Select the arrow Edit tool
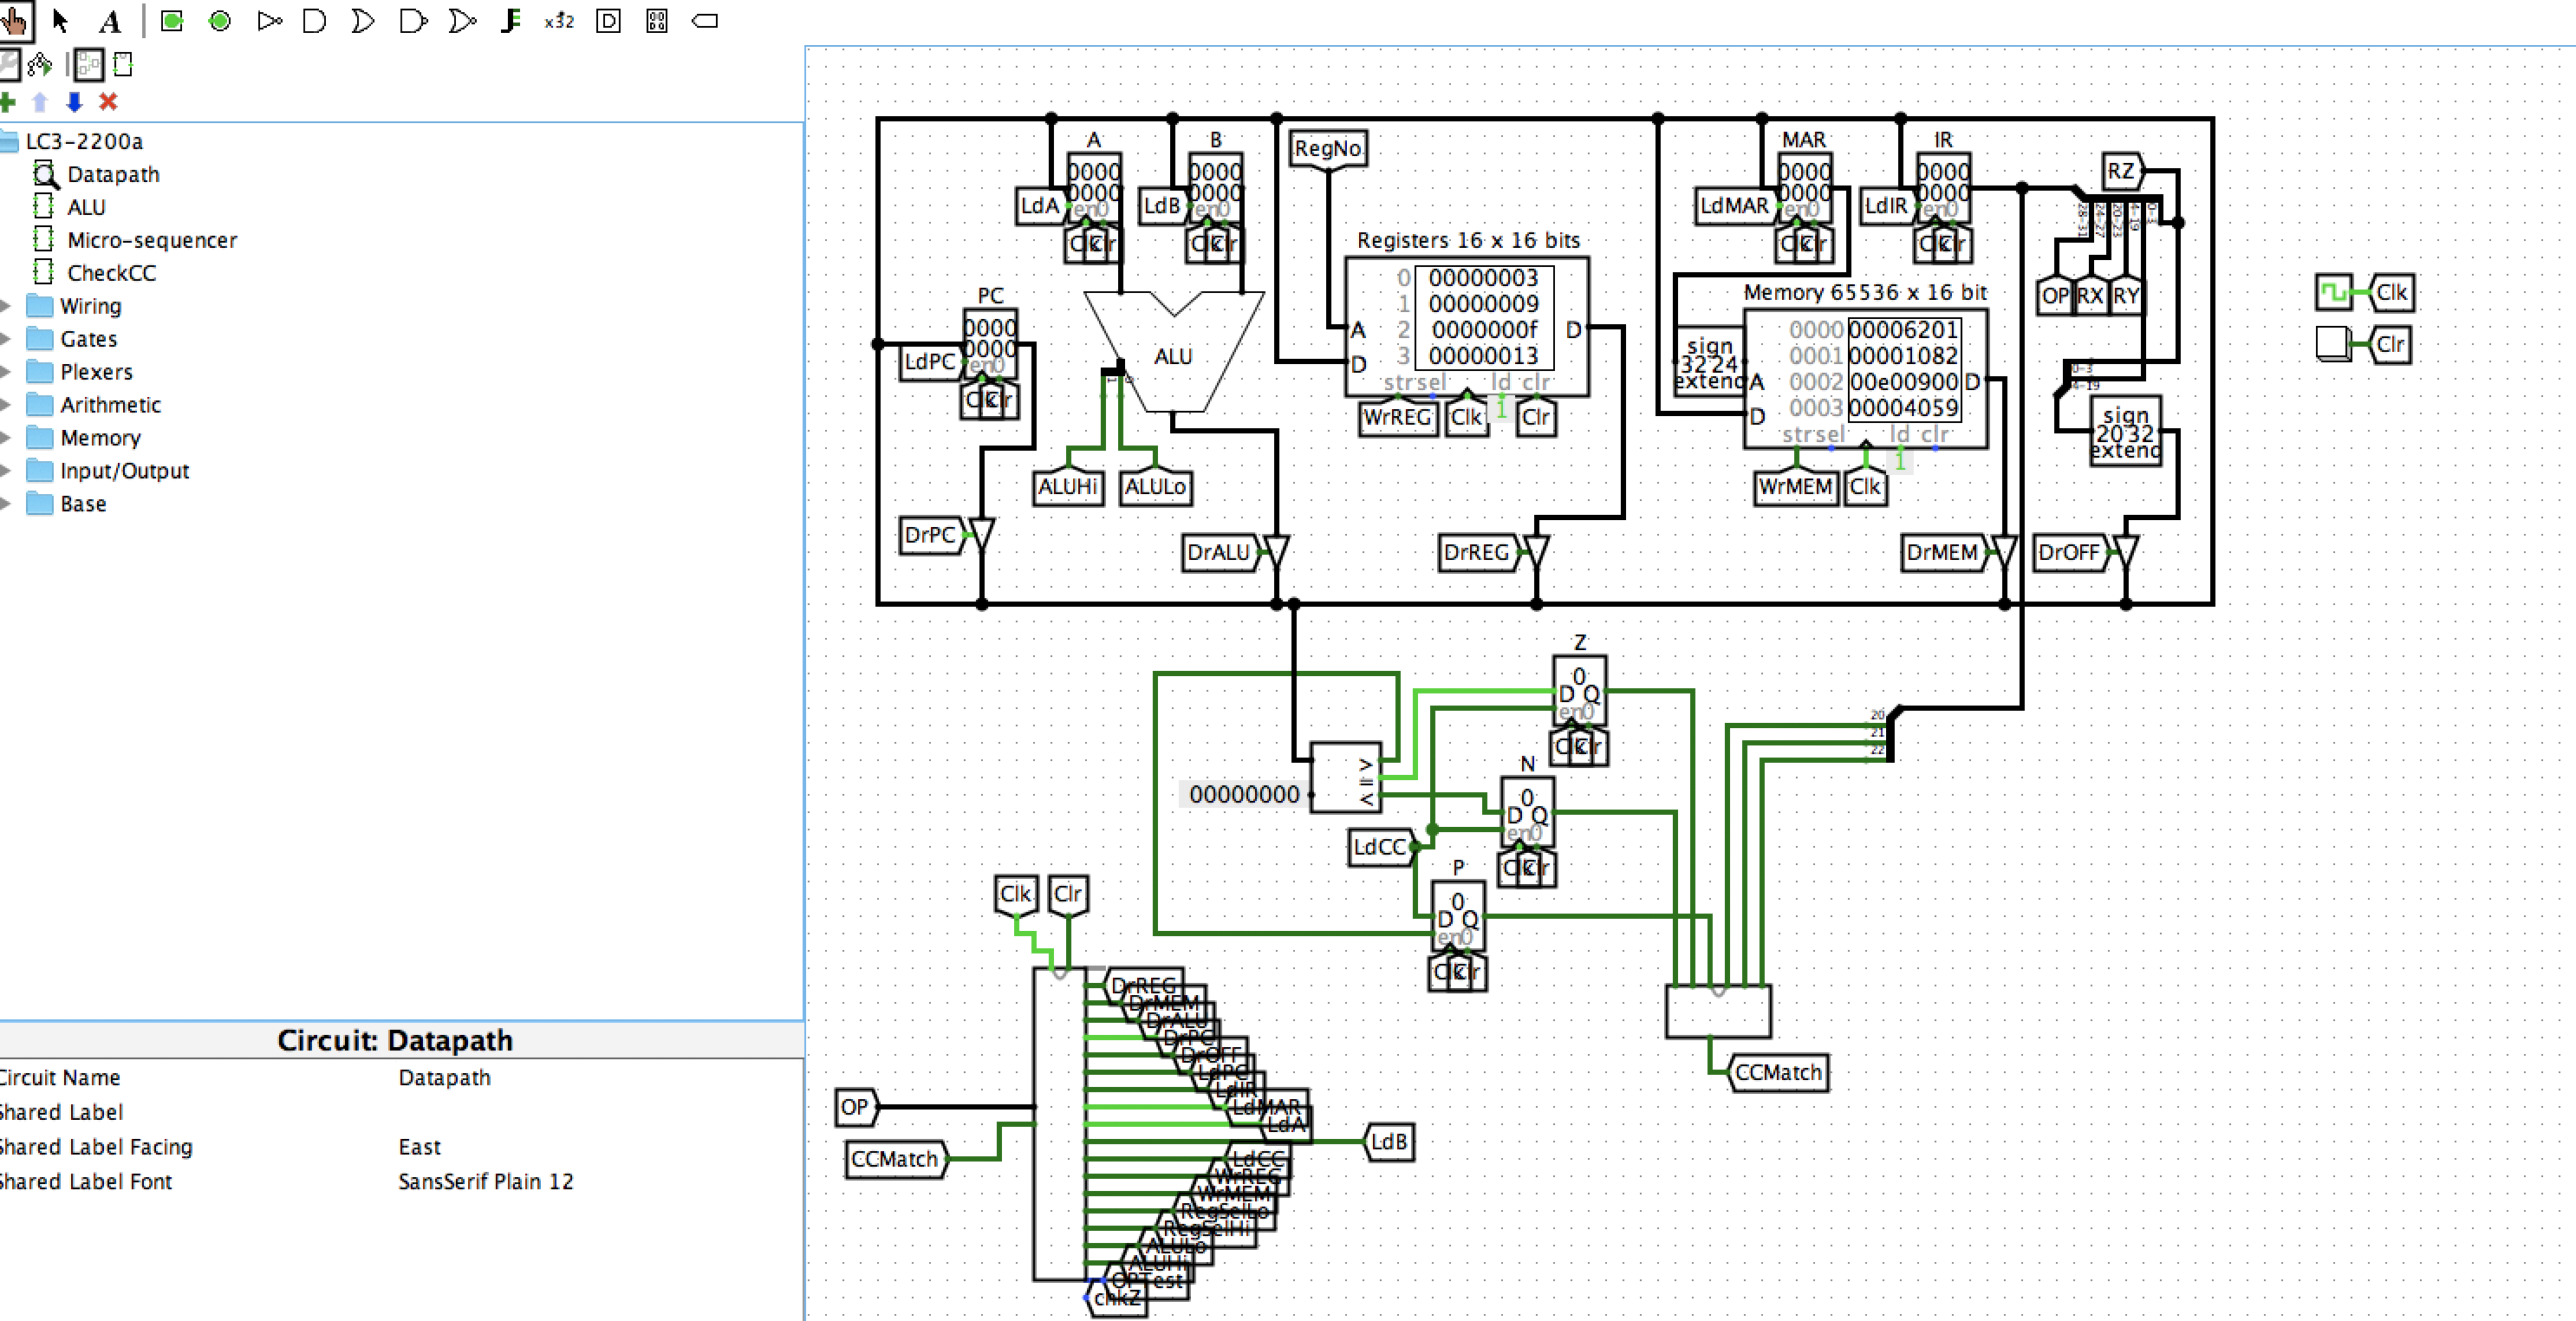 click(x=60, y=20)
